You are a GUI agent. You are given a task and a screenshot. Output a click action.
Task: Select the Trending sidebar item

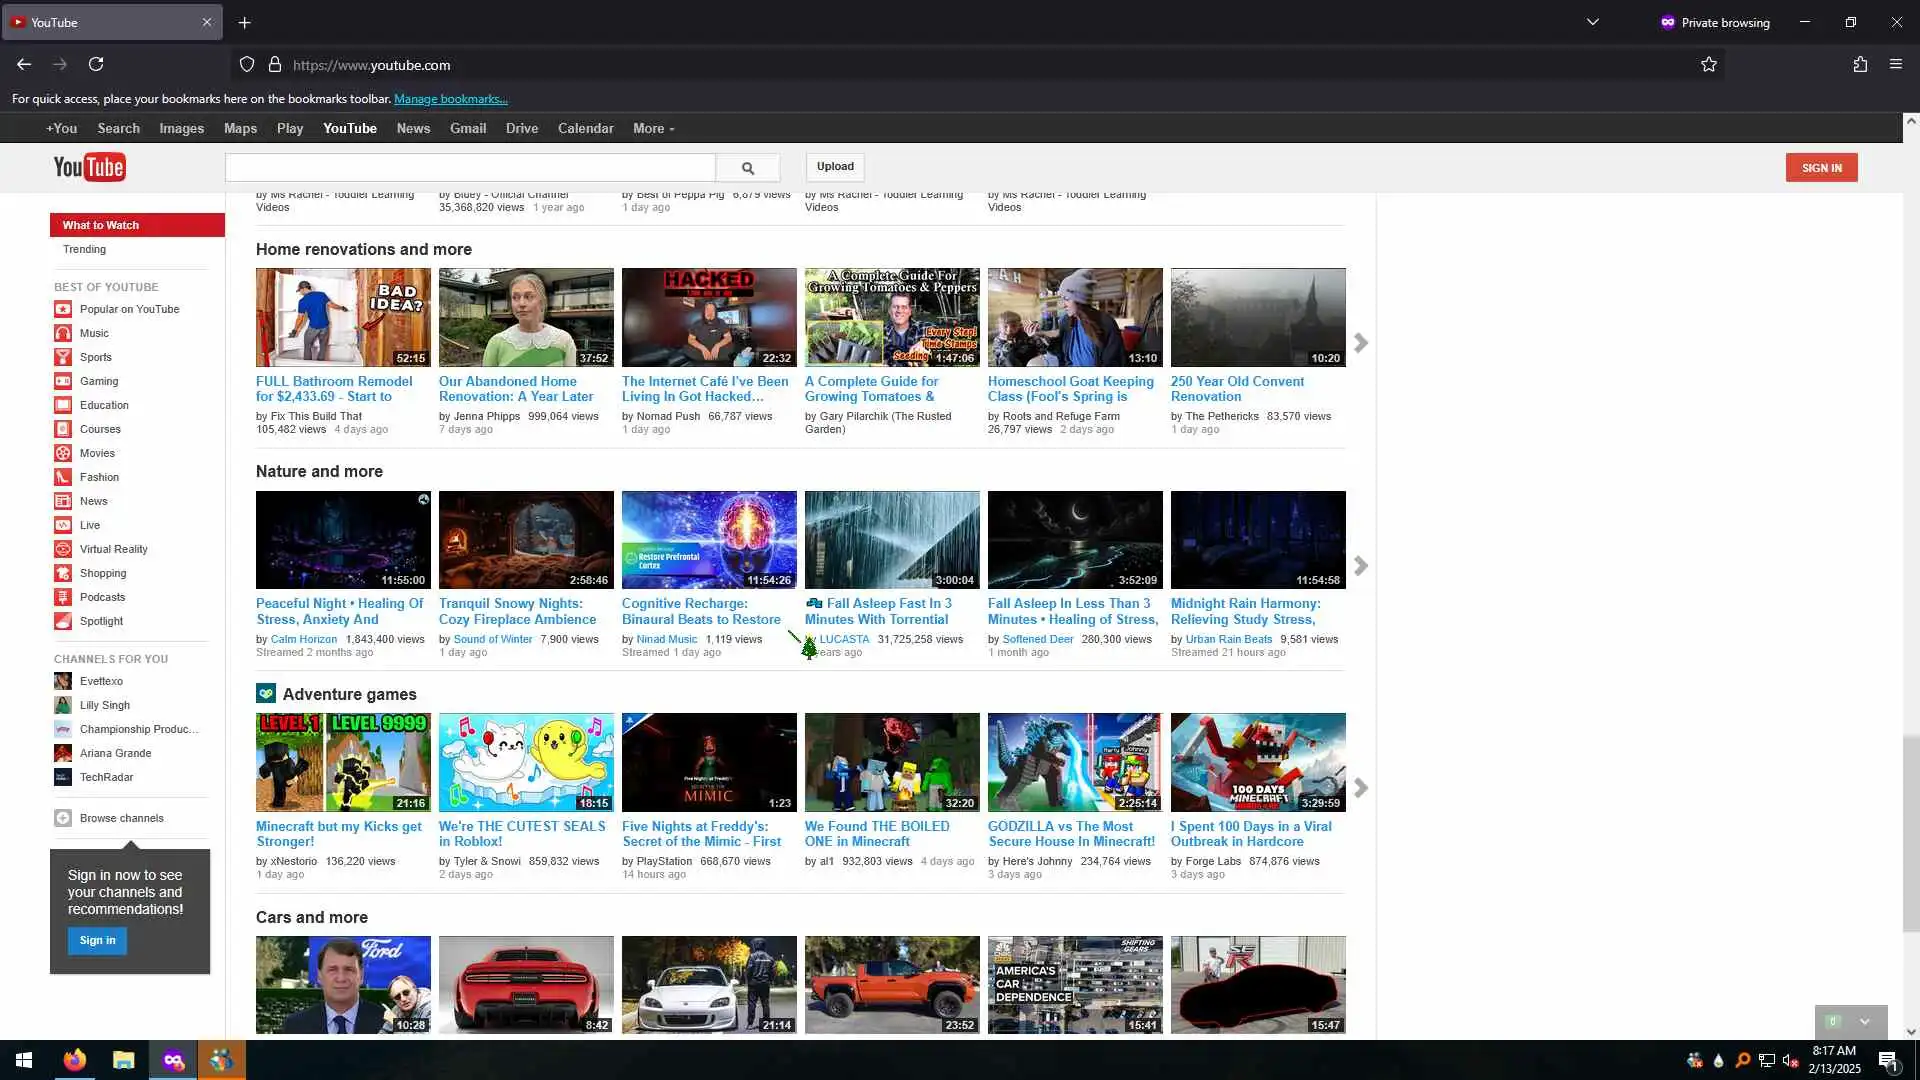(85, 249)
